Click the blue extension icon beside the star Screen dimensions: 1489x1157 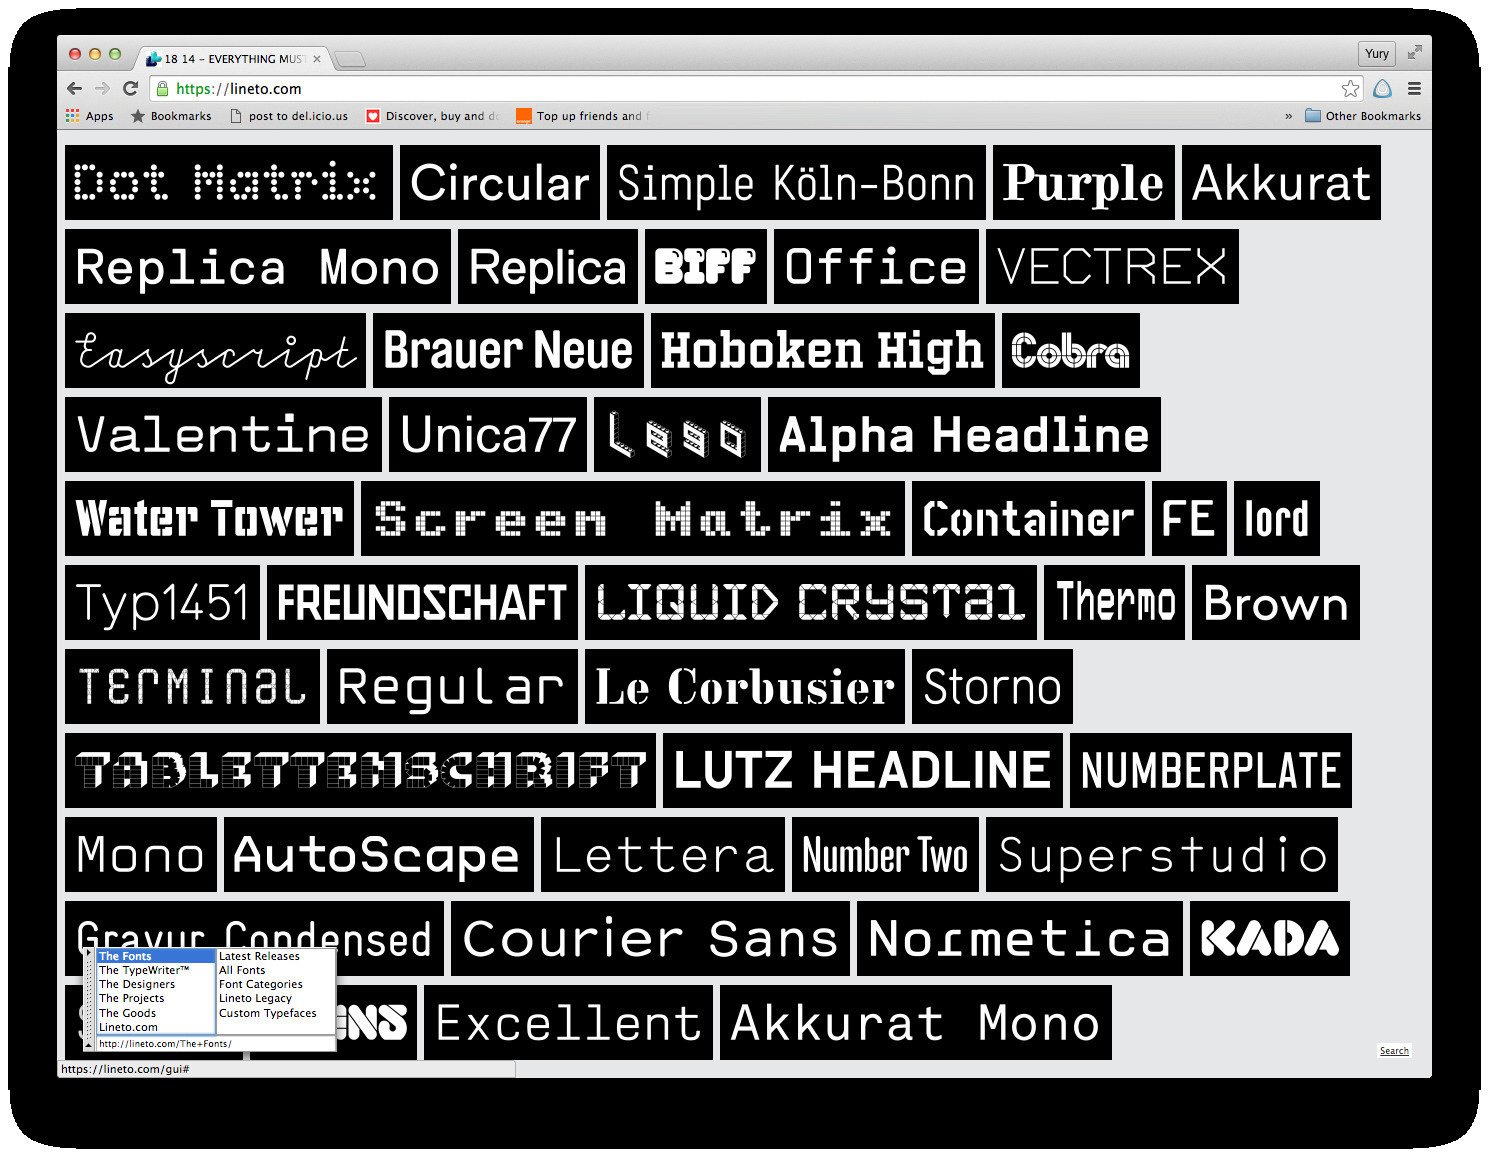coord(1382,89)
